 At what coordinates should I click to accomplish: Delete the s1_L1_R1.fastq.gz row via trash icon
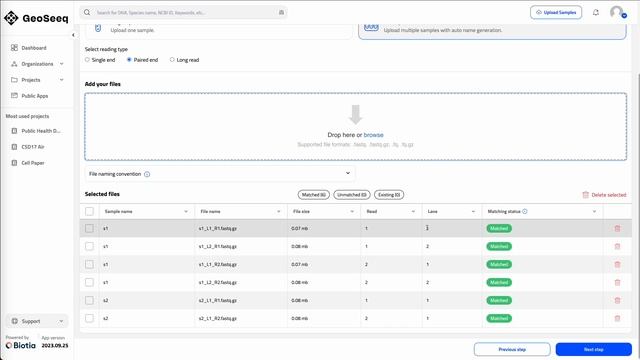[x=617, y=229]
